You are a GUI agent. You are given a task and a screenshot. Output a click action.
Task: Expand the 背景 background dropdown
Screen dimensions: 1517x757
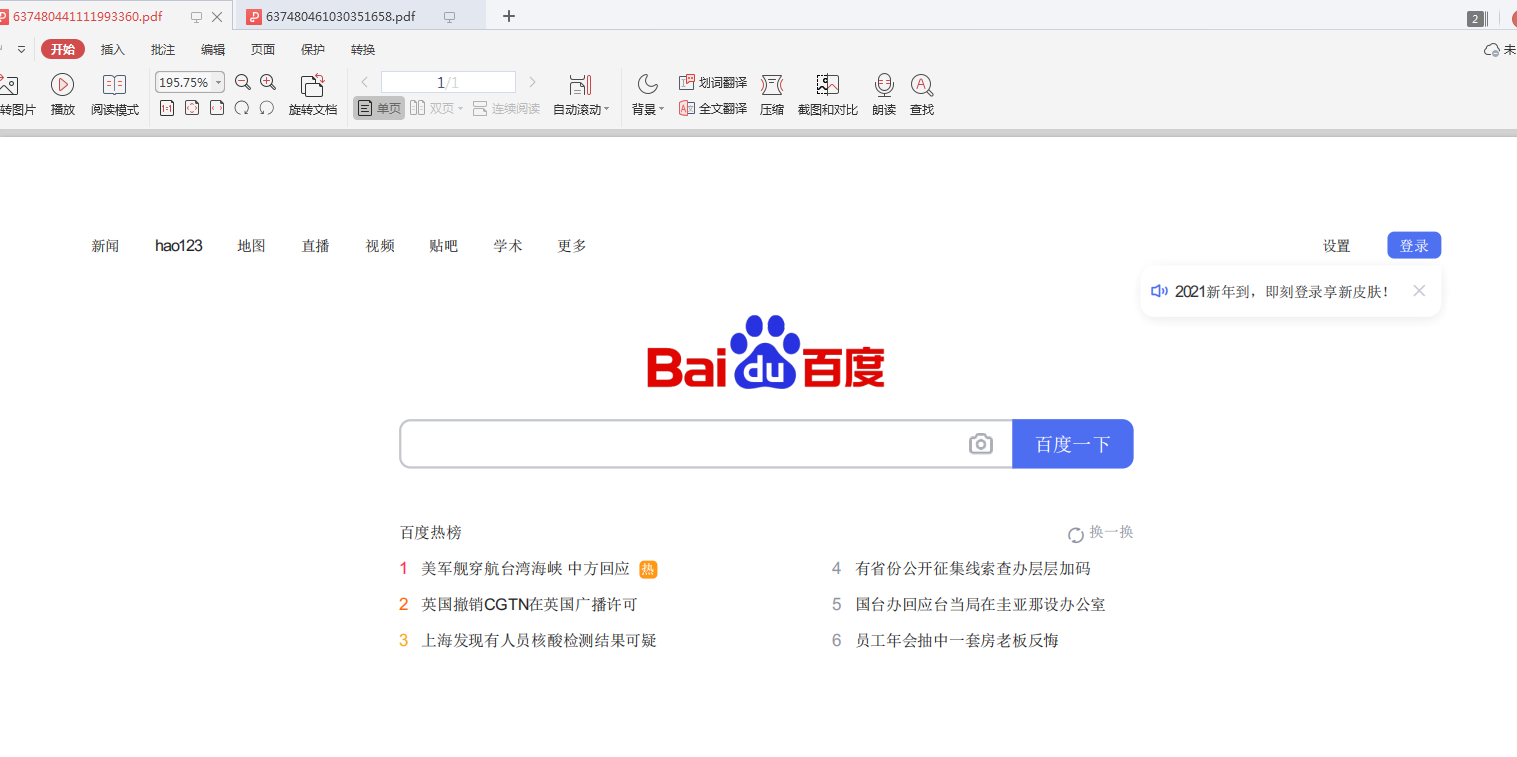[x=661, y=109]
